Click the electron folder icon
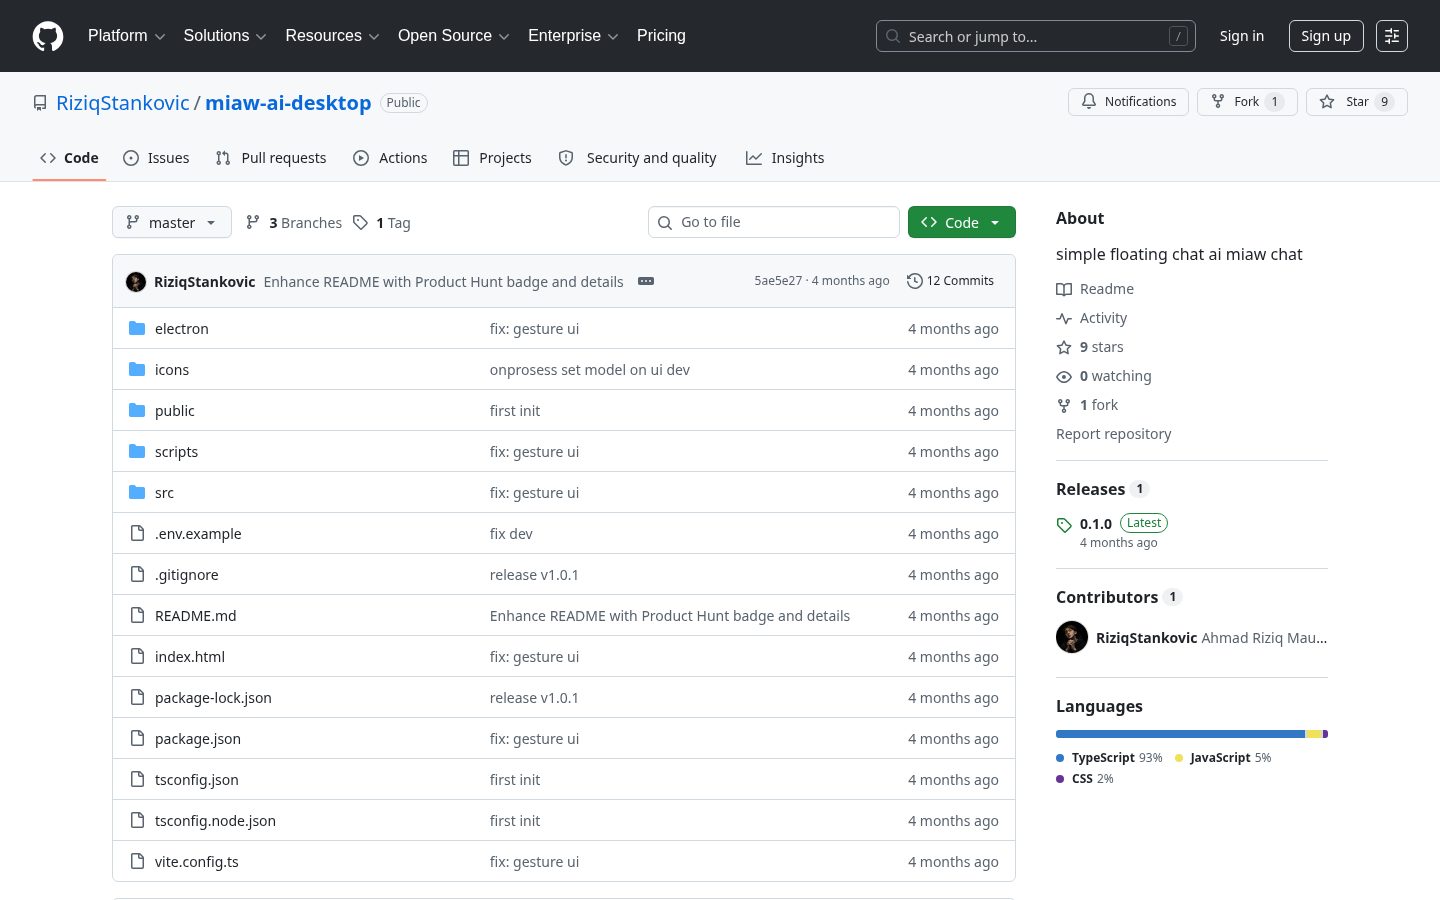This screenshot has height=900, width=1440. point(137,328)
